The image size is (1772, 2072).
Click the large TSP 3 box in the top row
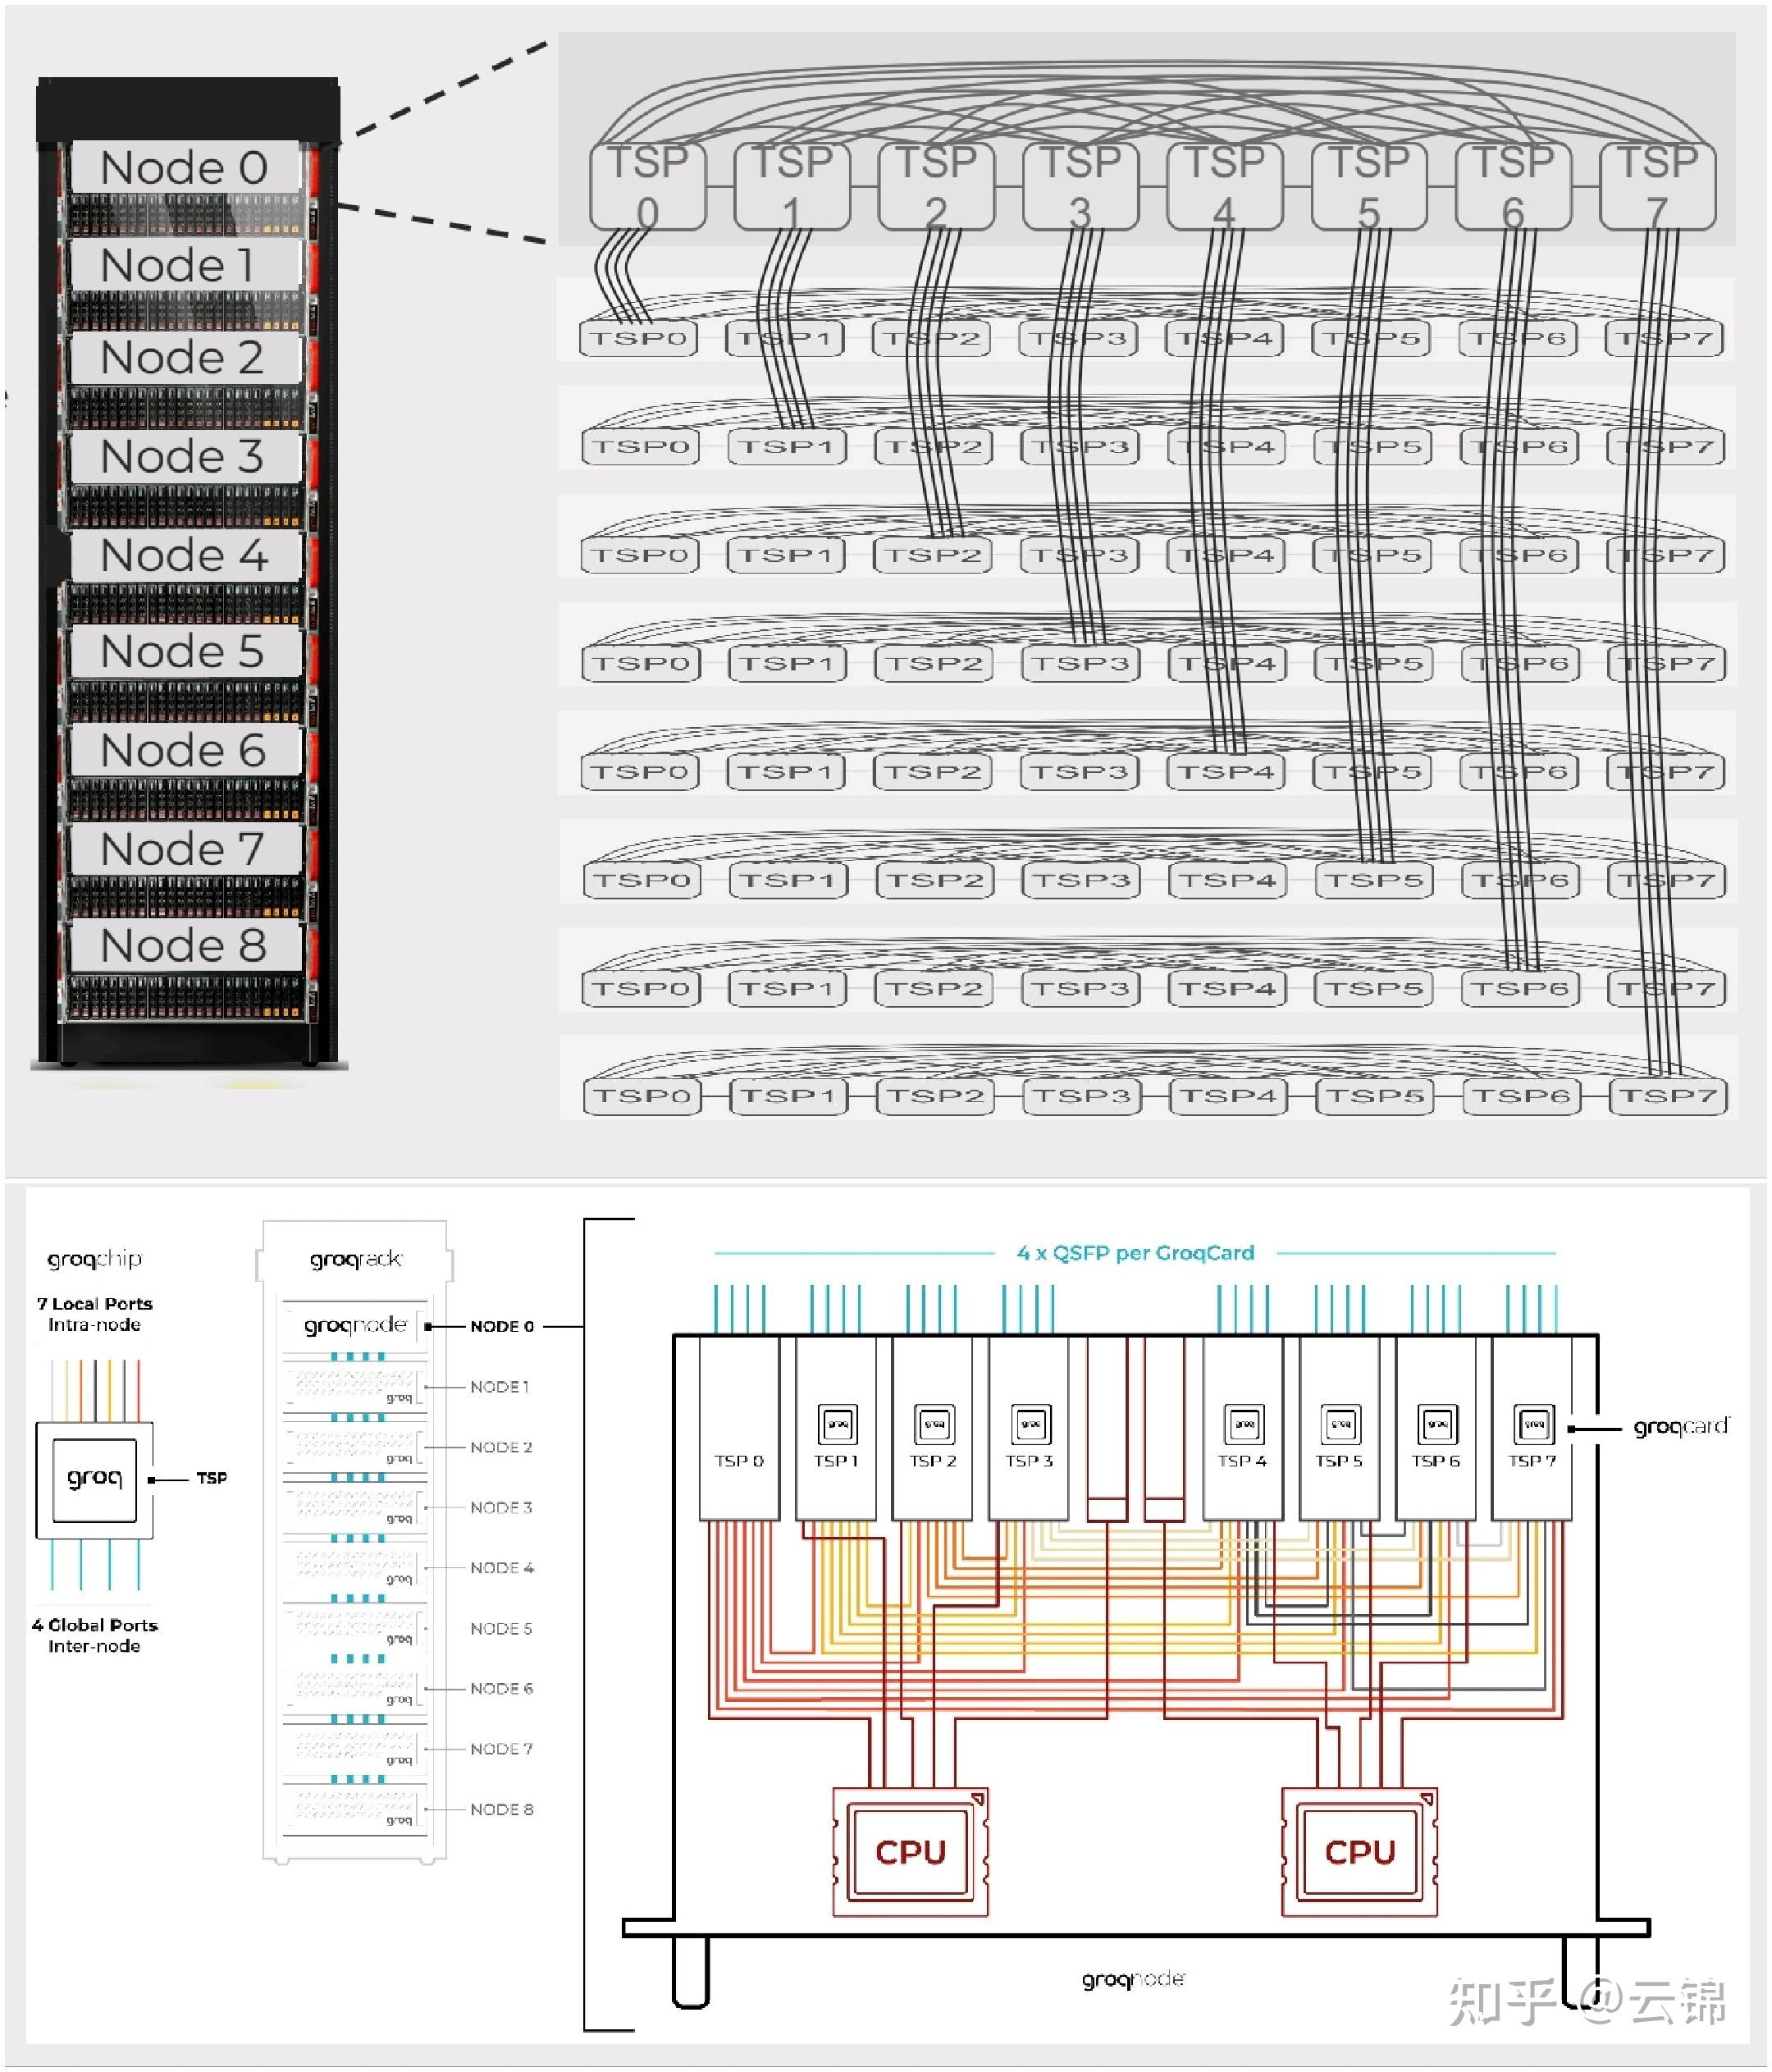[x=1081, y=186]
